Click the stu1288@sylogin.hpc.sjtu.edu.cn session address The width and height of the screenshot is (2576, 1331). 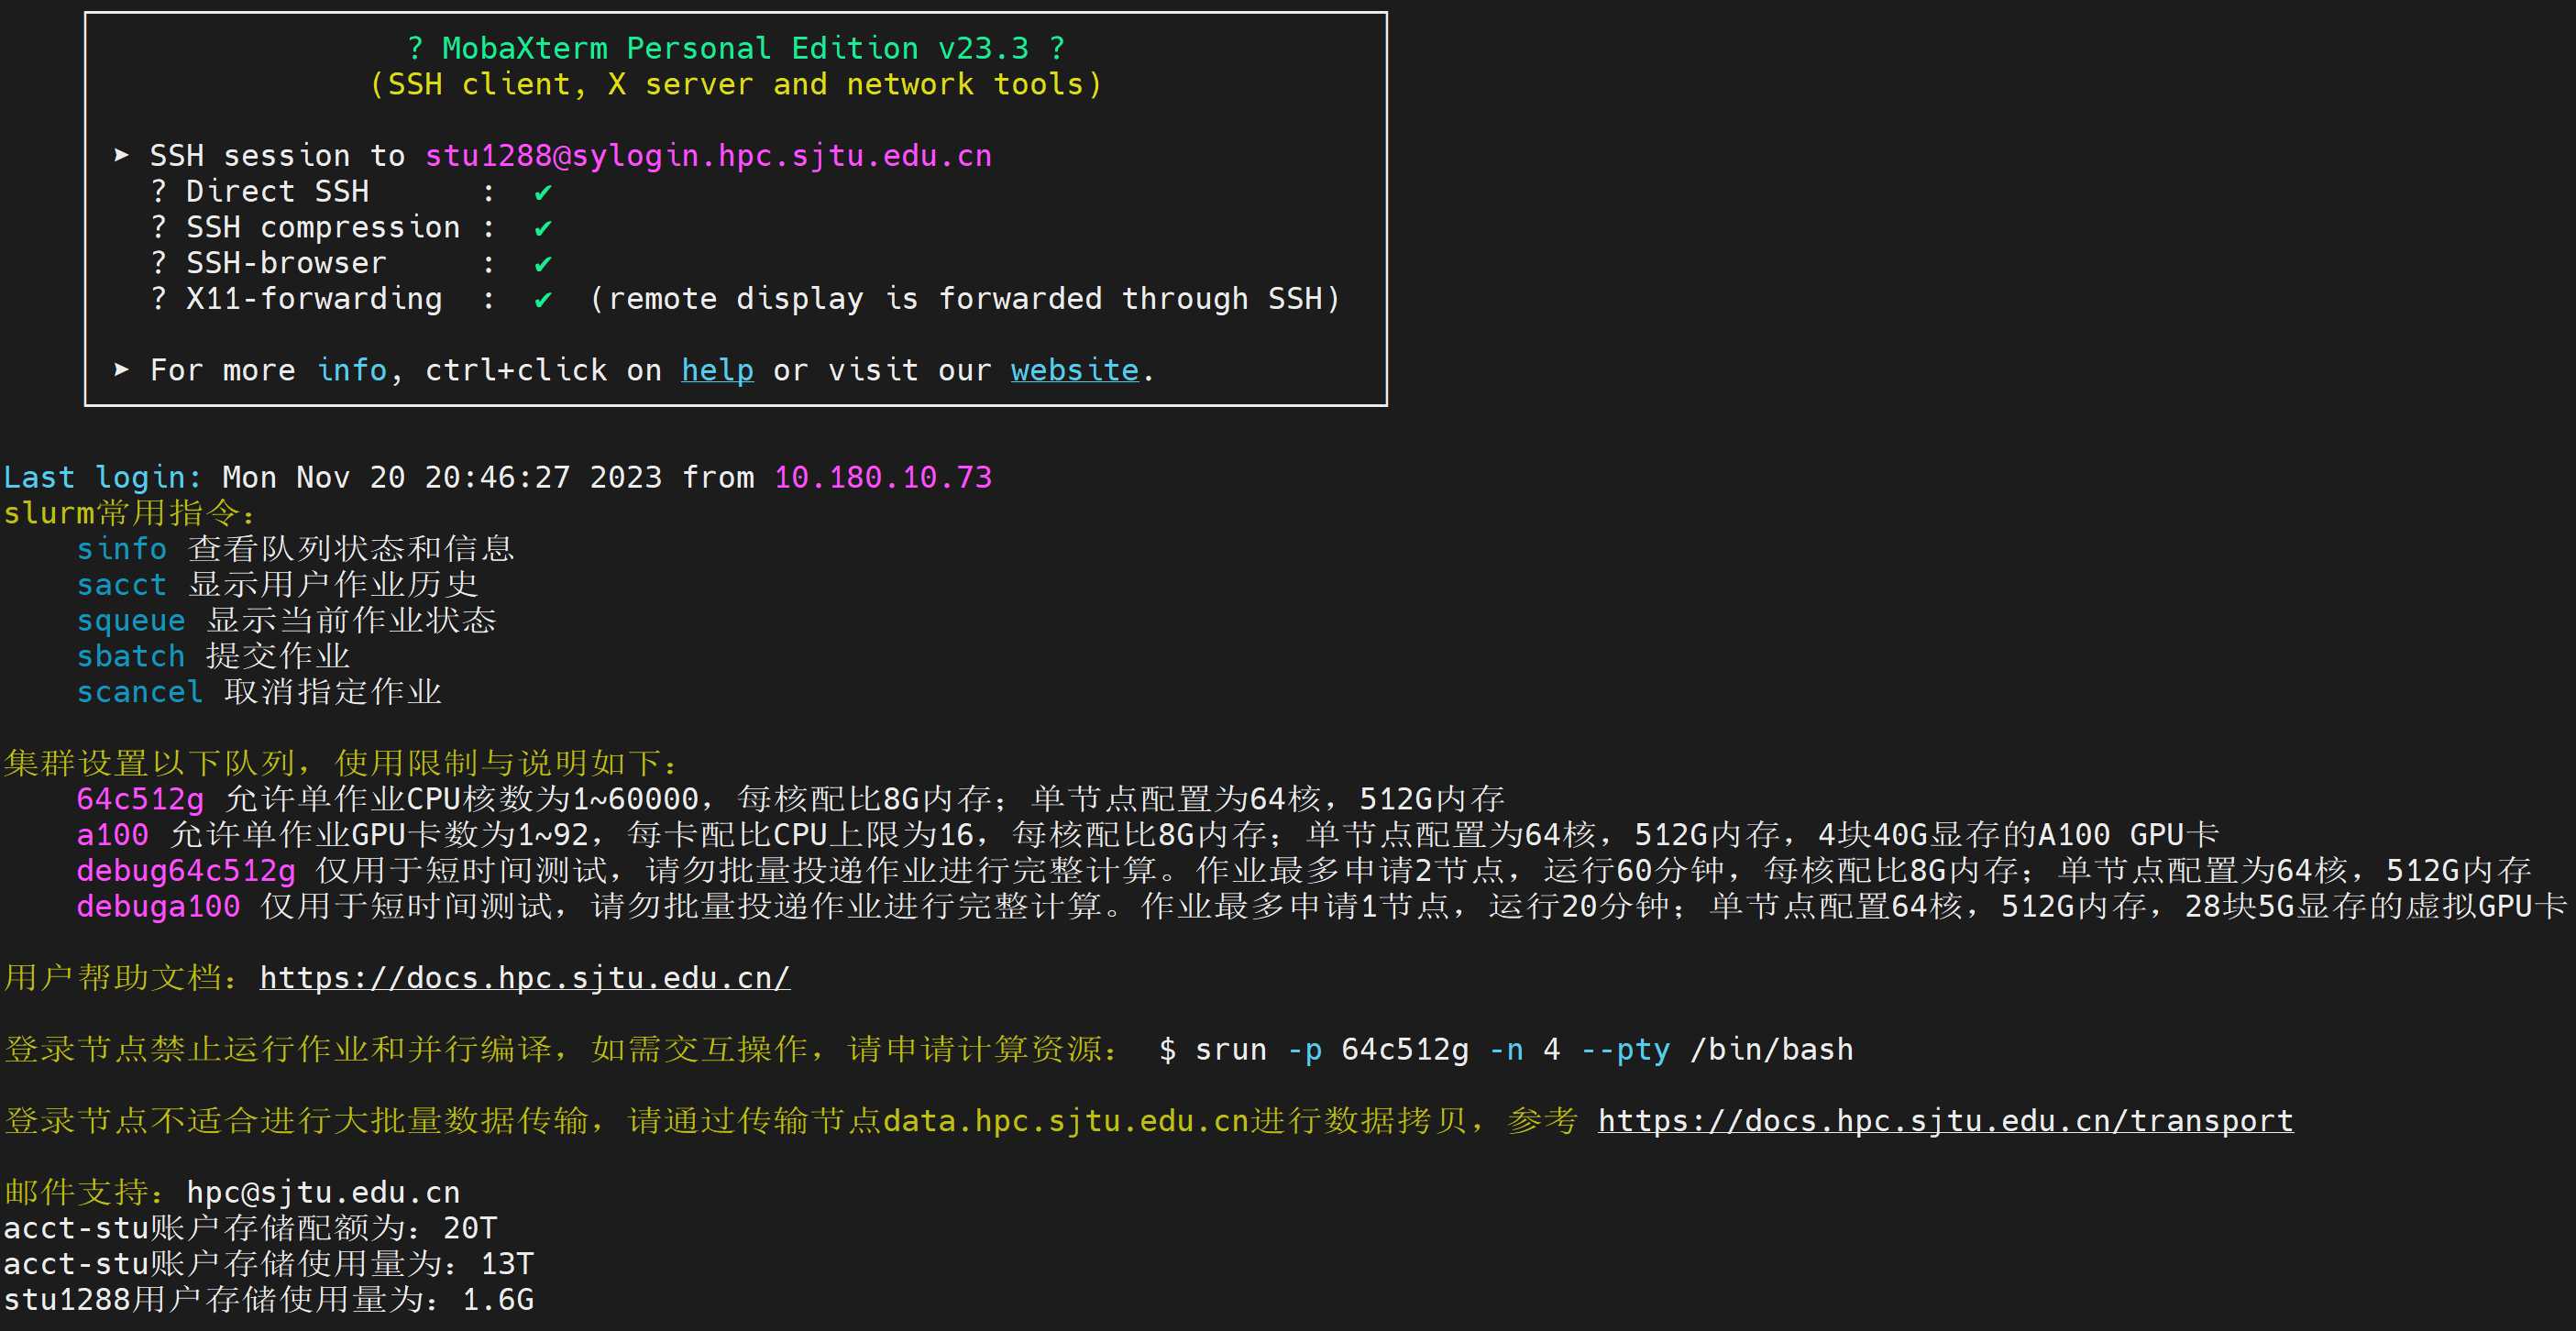point(708,156)
